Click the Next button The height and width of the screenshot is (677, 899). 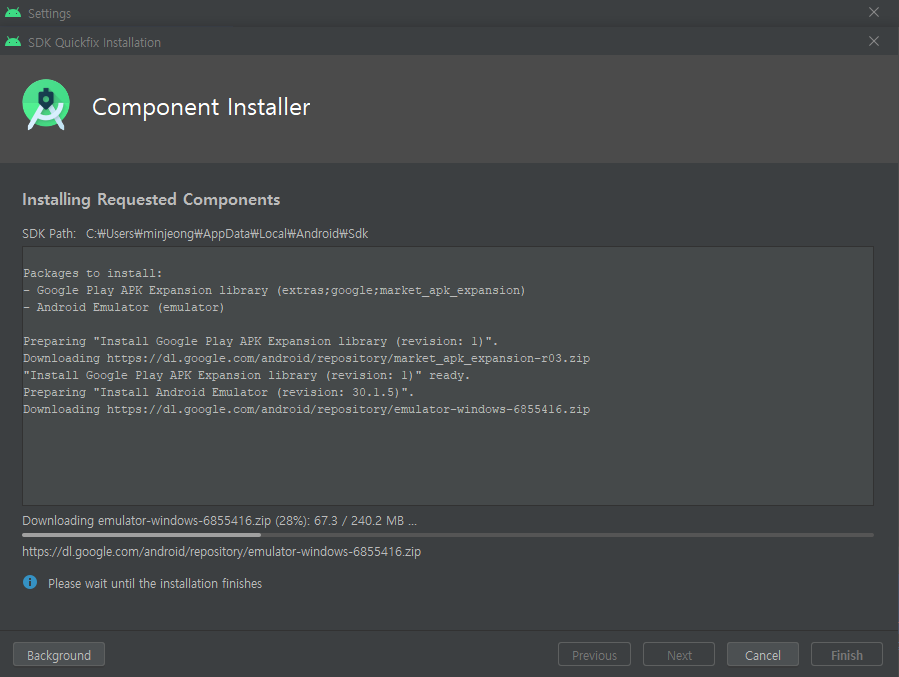[679, 655]
